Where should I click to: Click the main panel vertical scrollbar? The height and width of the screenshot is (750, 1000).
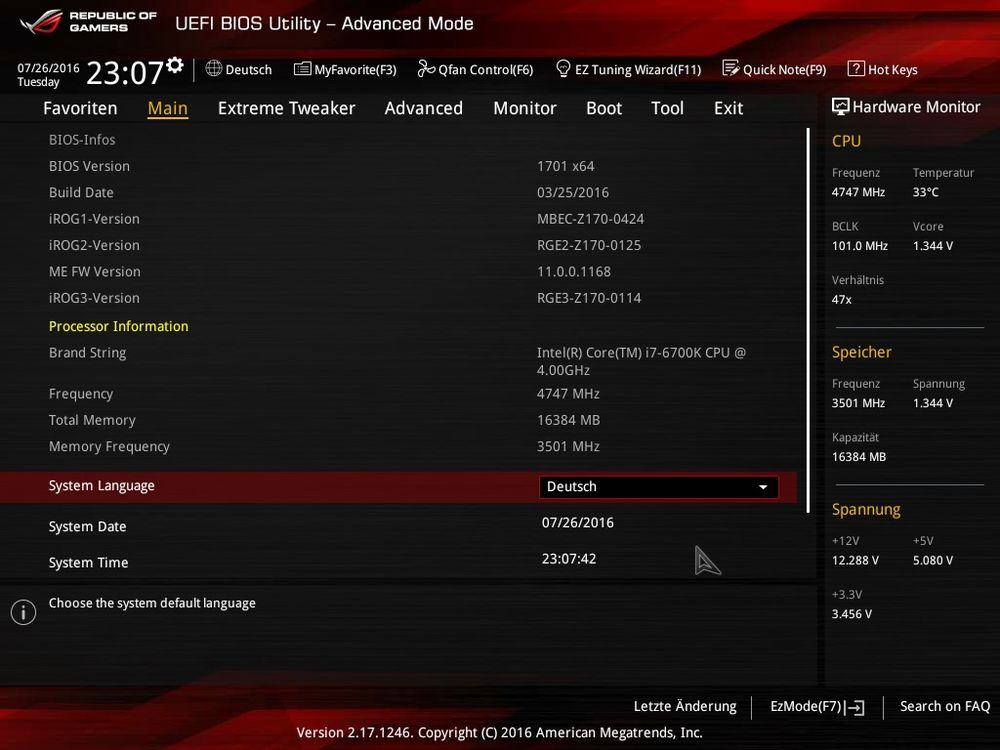[808, 320]
